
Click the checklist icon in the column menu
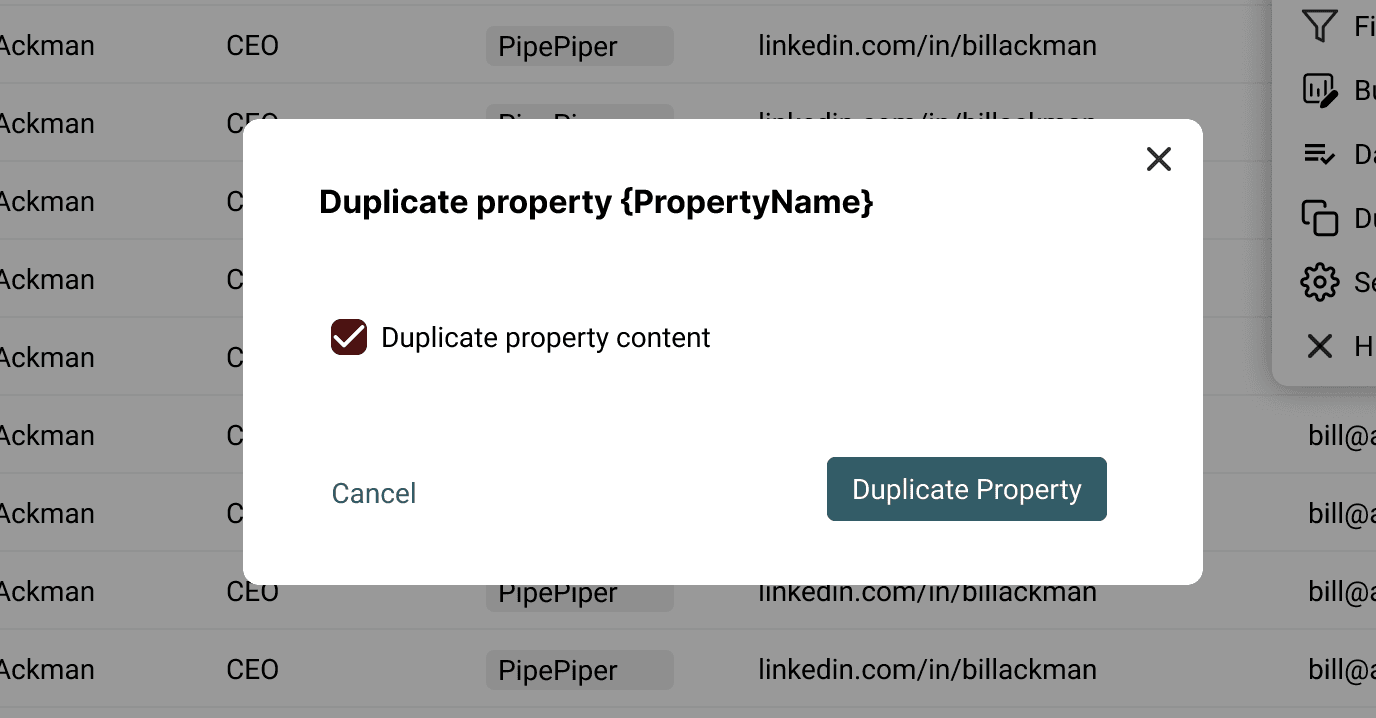point(1319,154)
